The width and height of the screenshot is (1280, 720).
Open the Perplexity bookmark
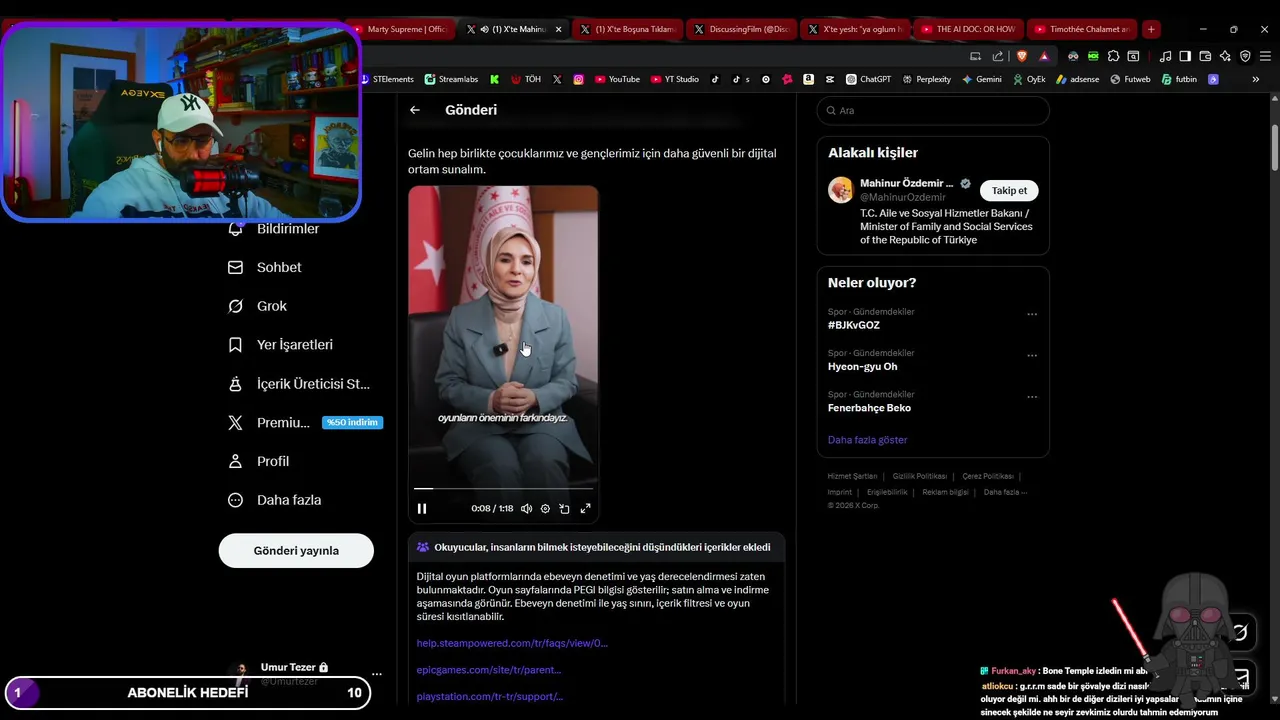click(x=927, y=79)
